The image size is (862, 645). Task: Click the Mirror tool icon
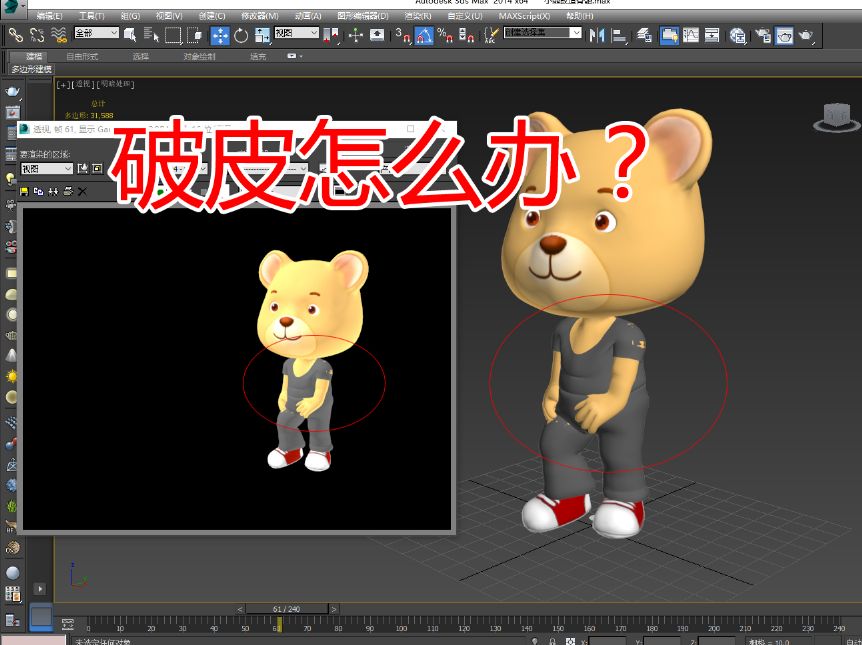point(596,36)
